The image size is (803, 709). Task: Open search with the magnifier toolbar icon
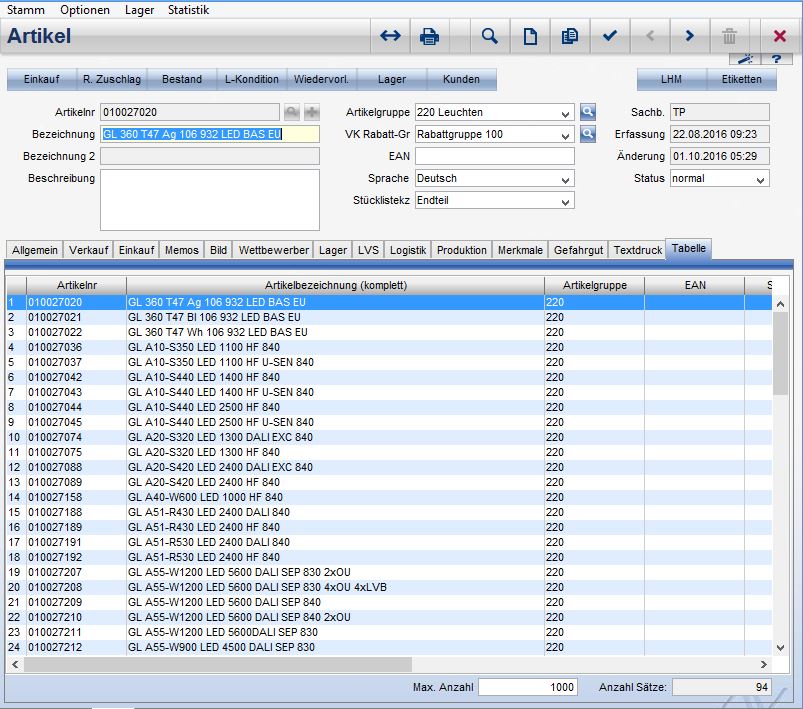pyautogui.click(x=489, y=37)
